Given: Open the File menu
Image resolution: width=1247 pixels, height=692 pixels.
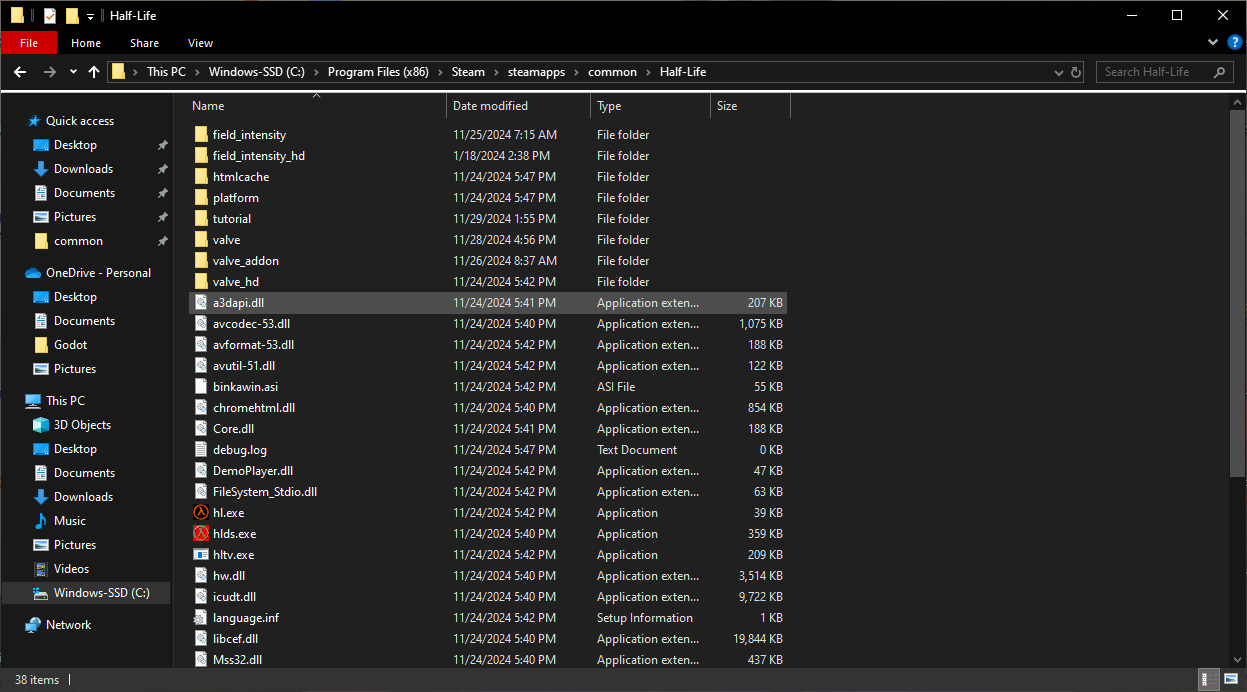Looking at the screenshot, I should coord(29,43).
